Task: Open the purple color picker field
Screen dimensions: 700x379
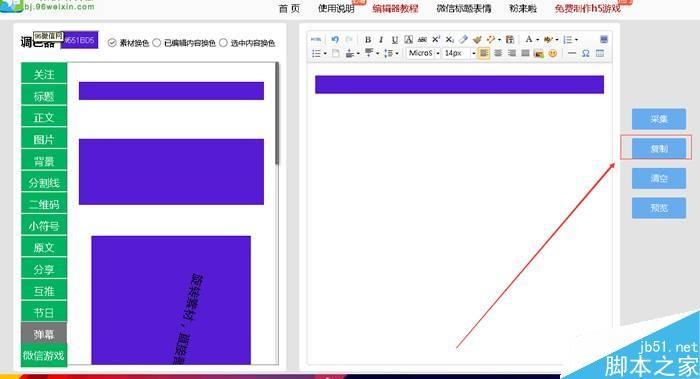Action: tap(79, 40)
